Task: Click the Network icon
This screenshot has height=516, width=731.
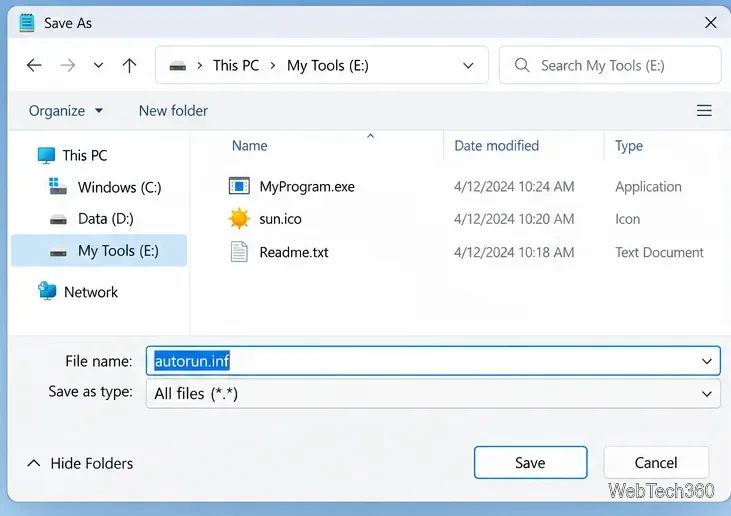Action: [47, 291]
